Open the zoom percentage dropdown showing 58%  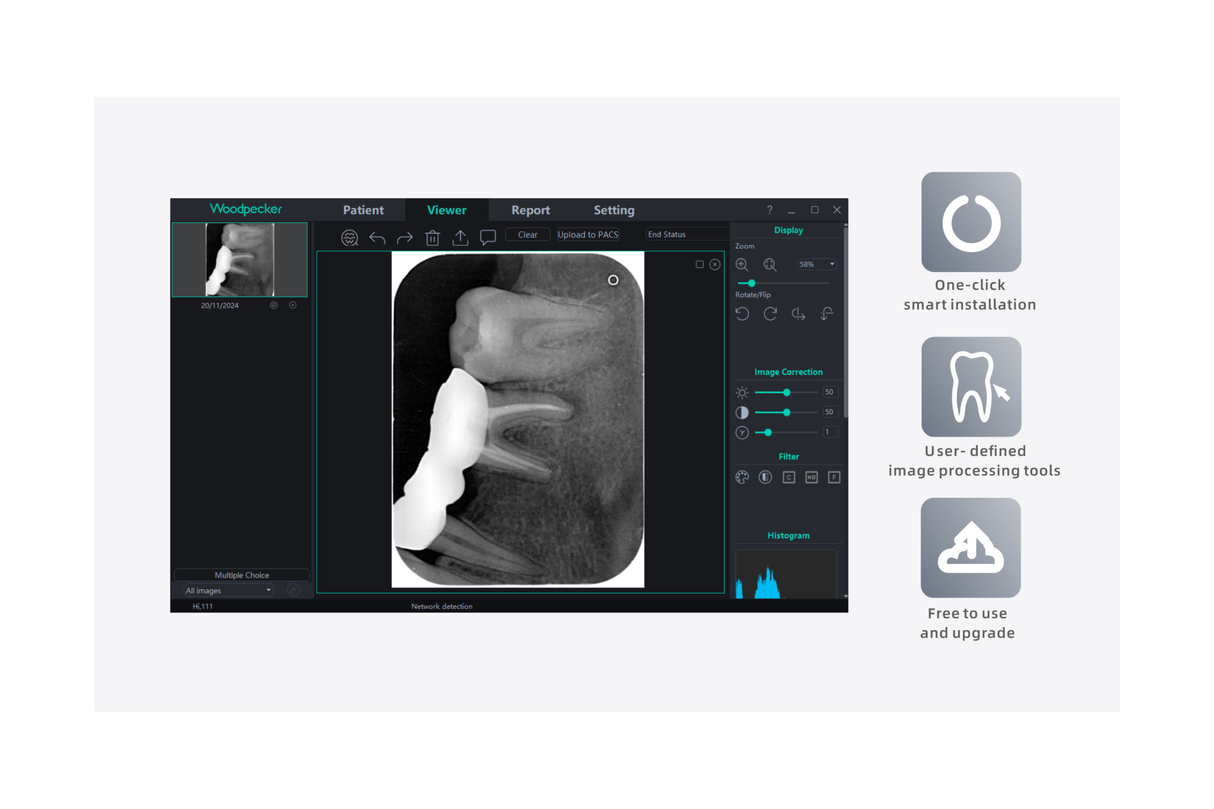click(x=817, y=265)
